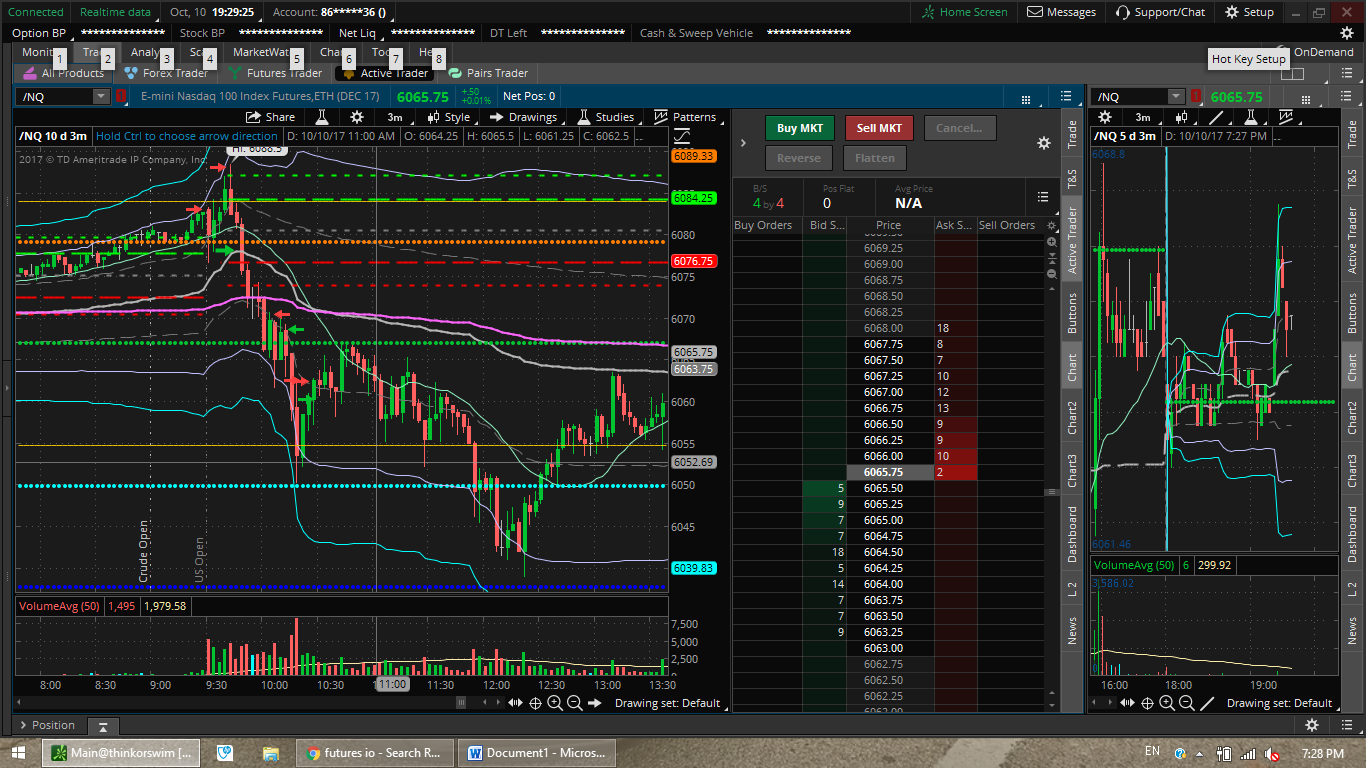The height and width of the screenshot is (768, 1366).
Task: Click the gear icon in the bottom Position bar
Action: point(1312,725)
